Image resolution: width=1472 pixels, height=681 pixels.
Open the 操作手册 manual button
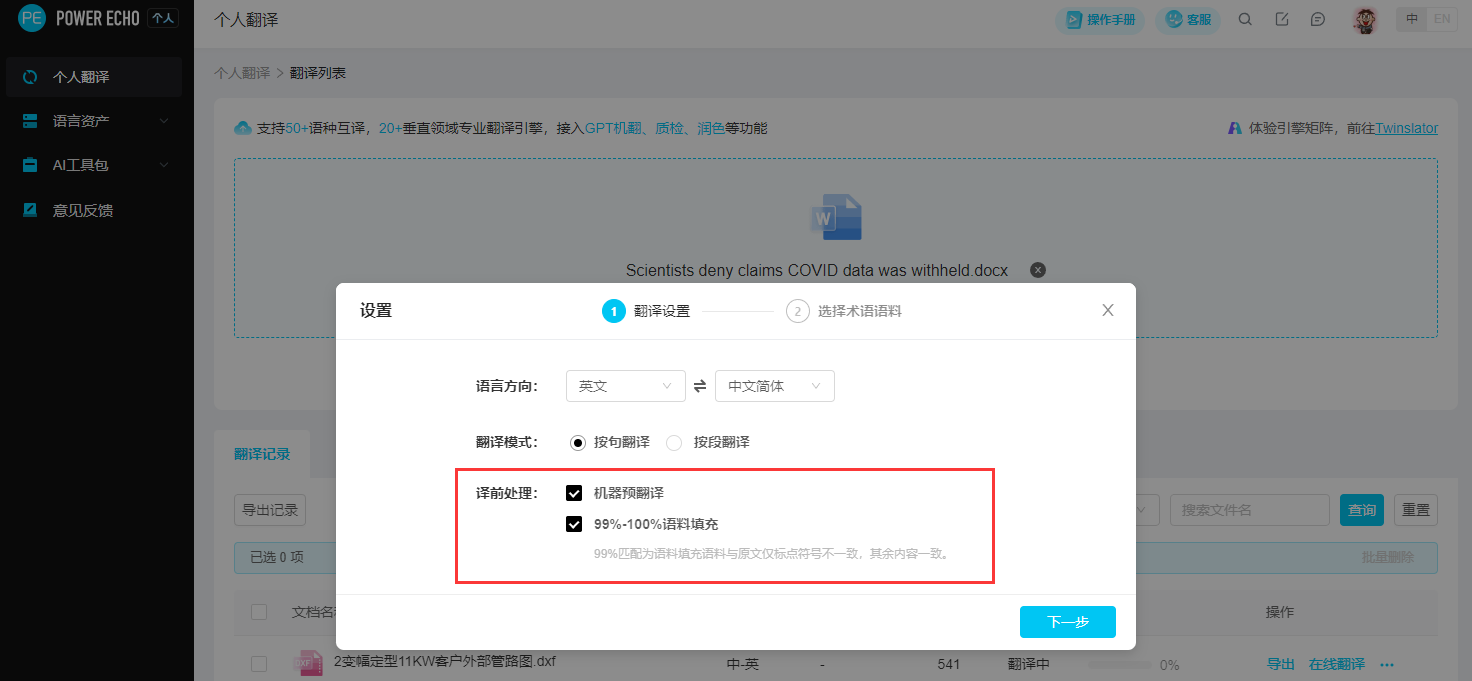point(1099,19)
